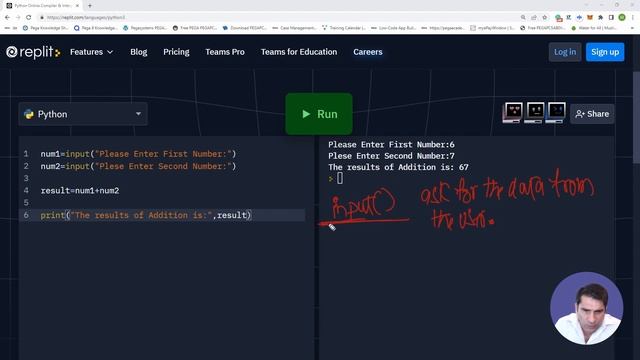Click the first robot-face computer avatar
640x360 pixels.
click(x=513, y=113)
